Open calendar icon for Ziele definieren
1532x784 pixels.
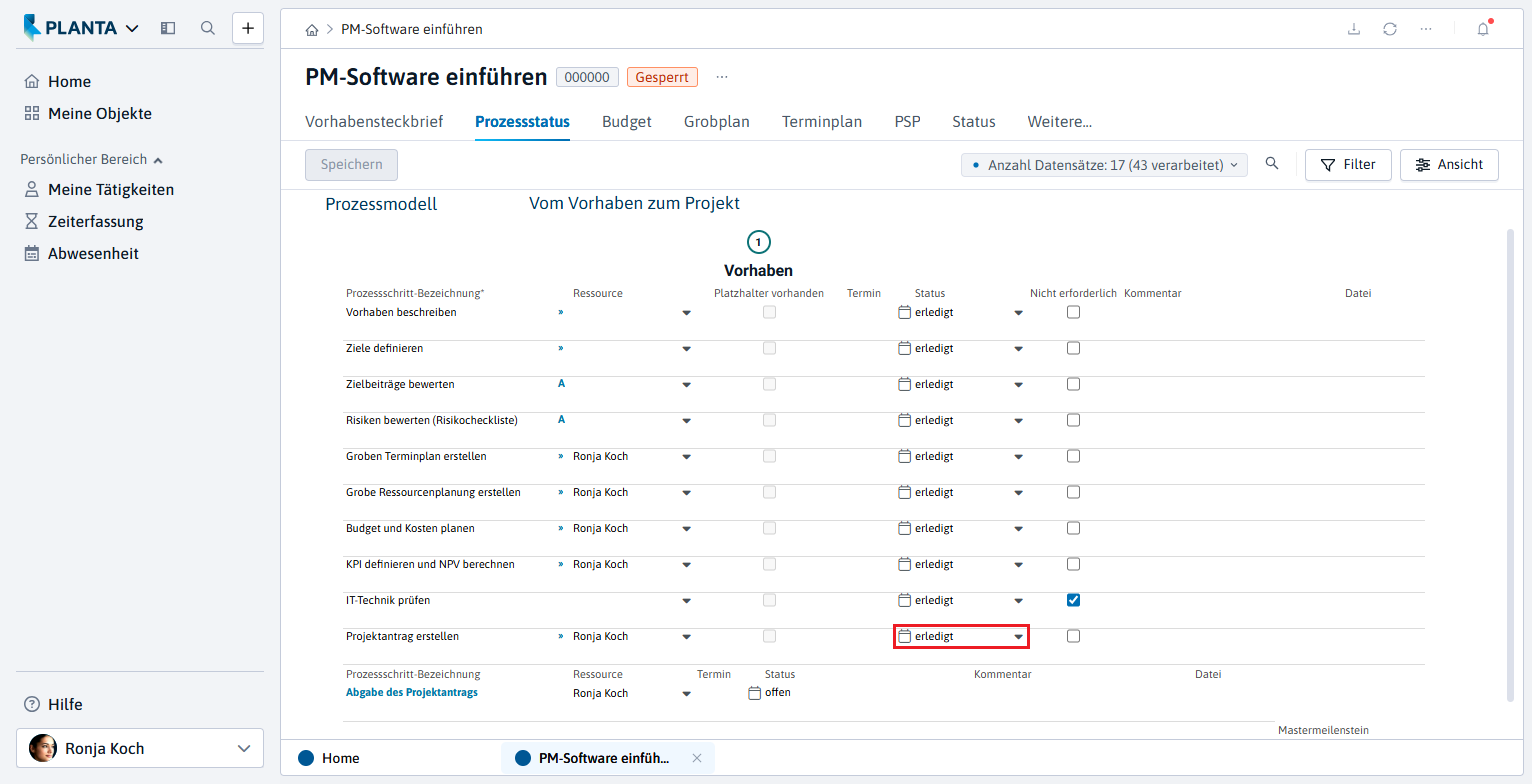(905, 348)
